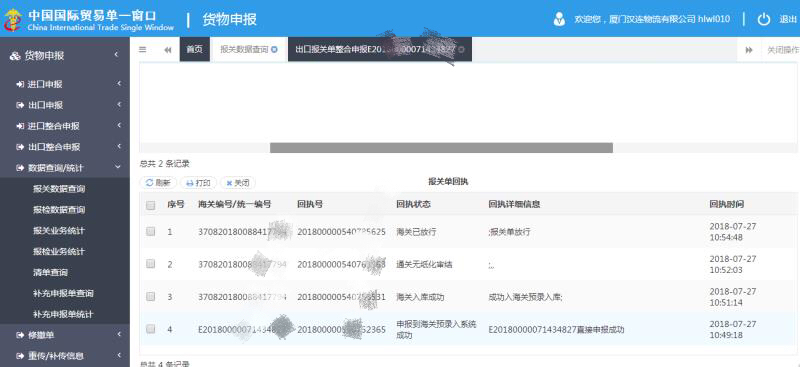Click the 打印 print button
800x367 pixels.
point(198,183)
